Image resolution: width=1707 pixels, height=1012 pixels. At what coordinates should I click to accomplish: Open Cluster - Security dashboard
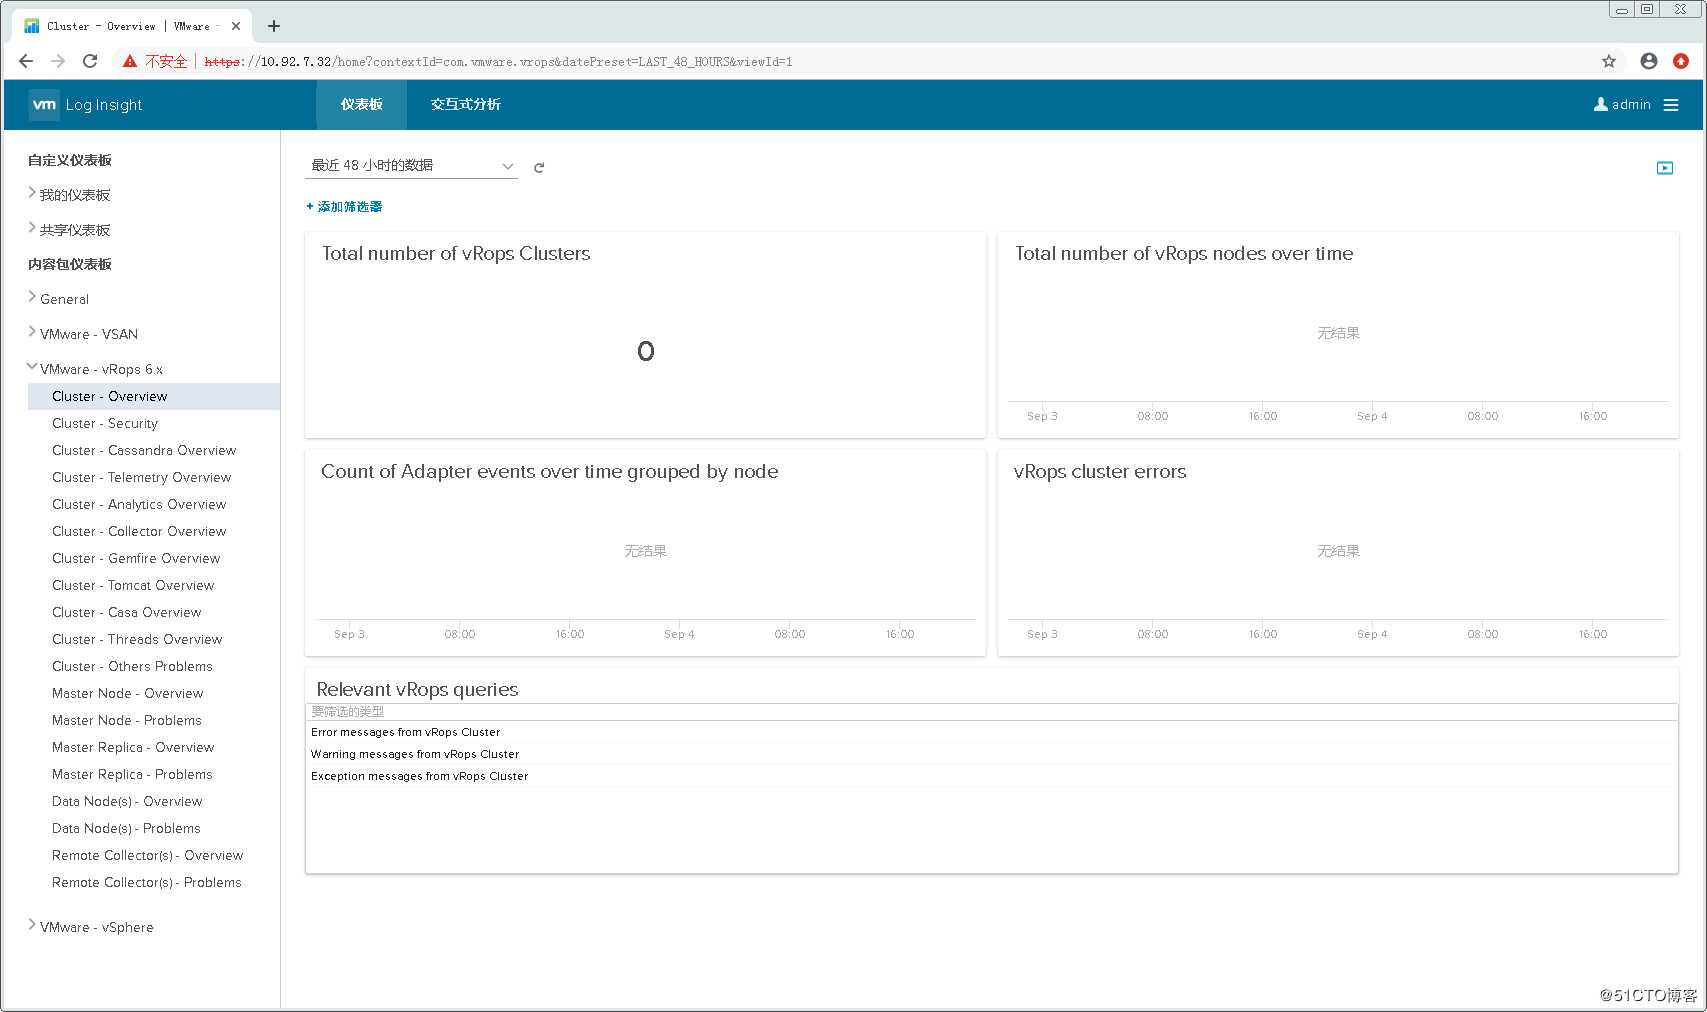pos(105,423)
